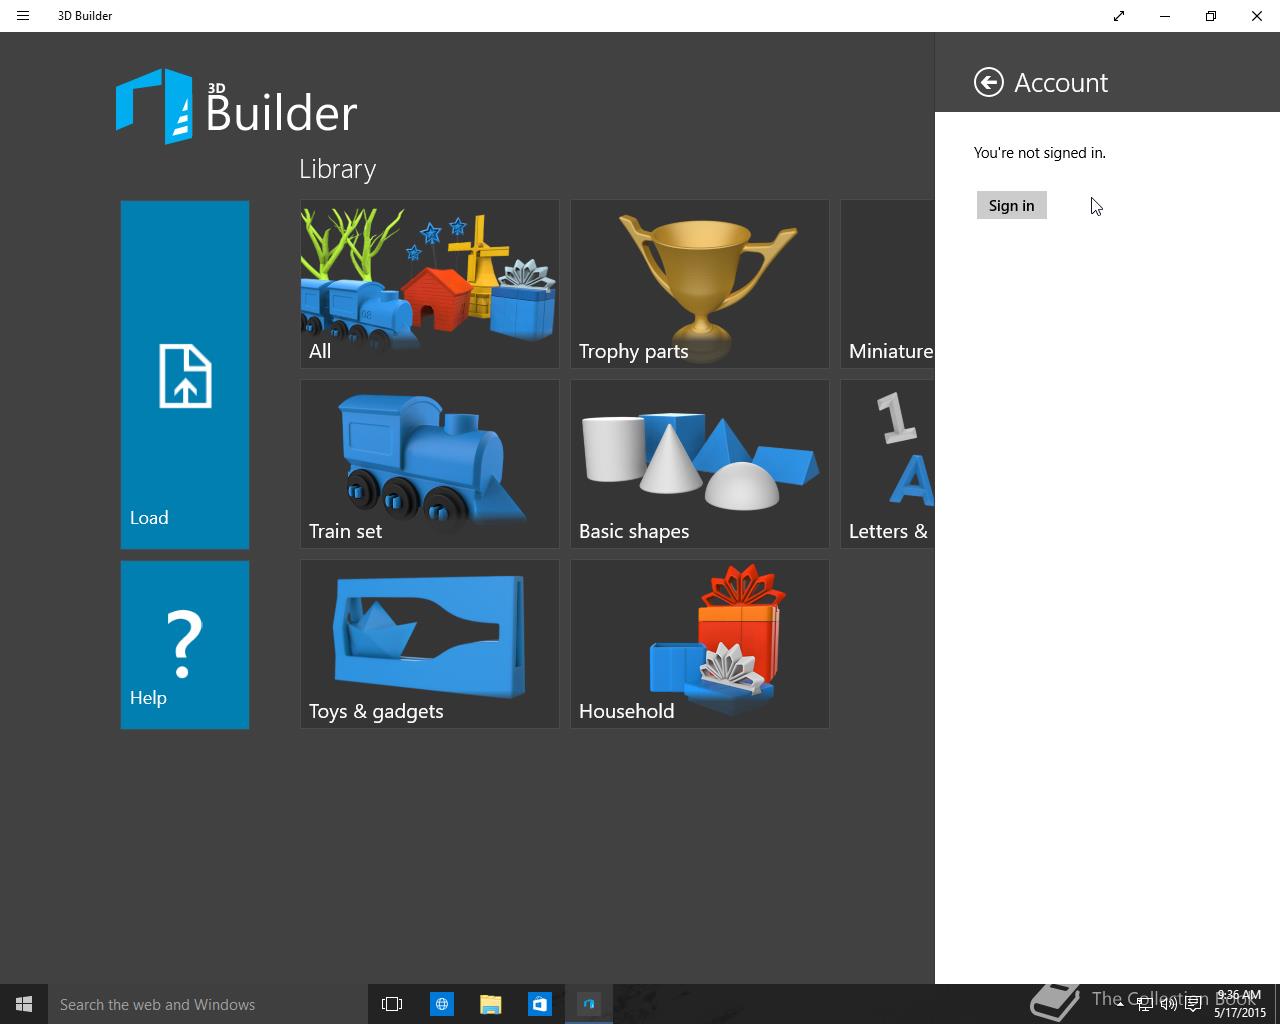
Task: Click the Account panel title
Action: click(1061, 82)
